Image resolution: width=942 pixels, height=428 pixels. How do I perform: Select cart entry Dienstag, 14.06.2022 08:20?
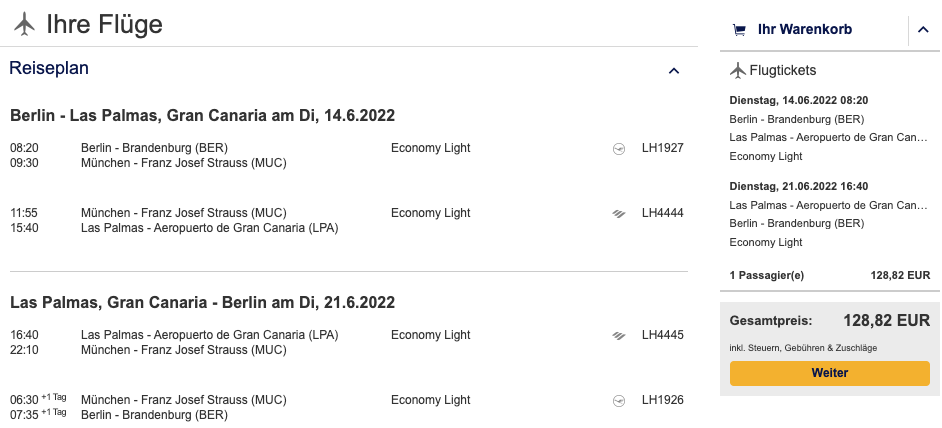pyautogui.click(x=798, y=100)
